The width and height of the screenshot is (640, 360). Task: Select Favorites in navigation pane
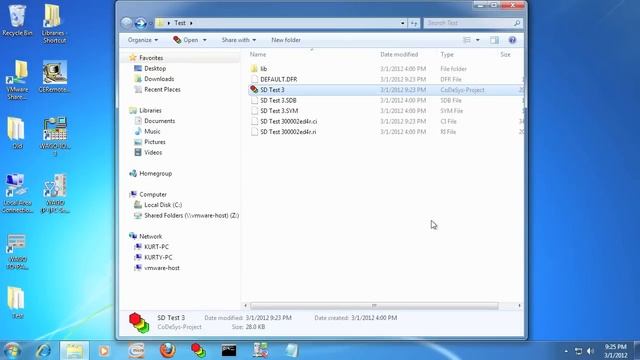pyautogui.click(x=151, y=58)
